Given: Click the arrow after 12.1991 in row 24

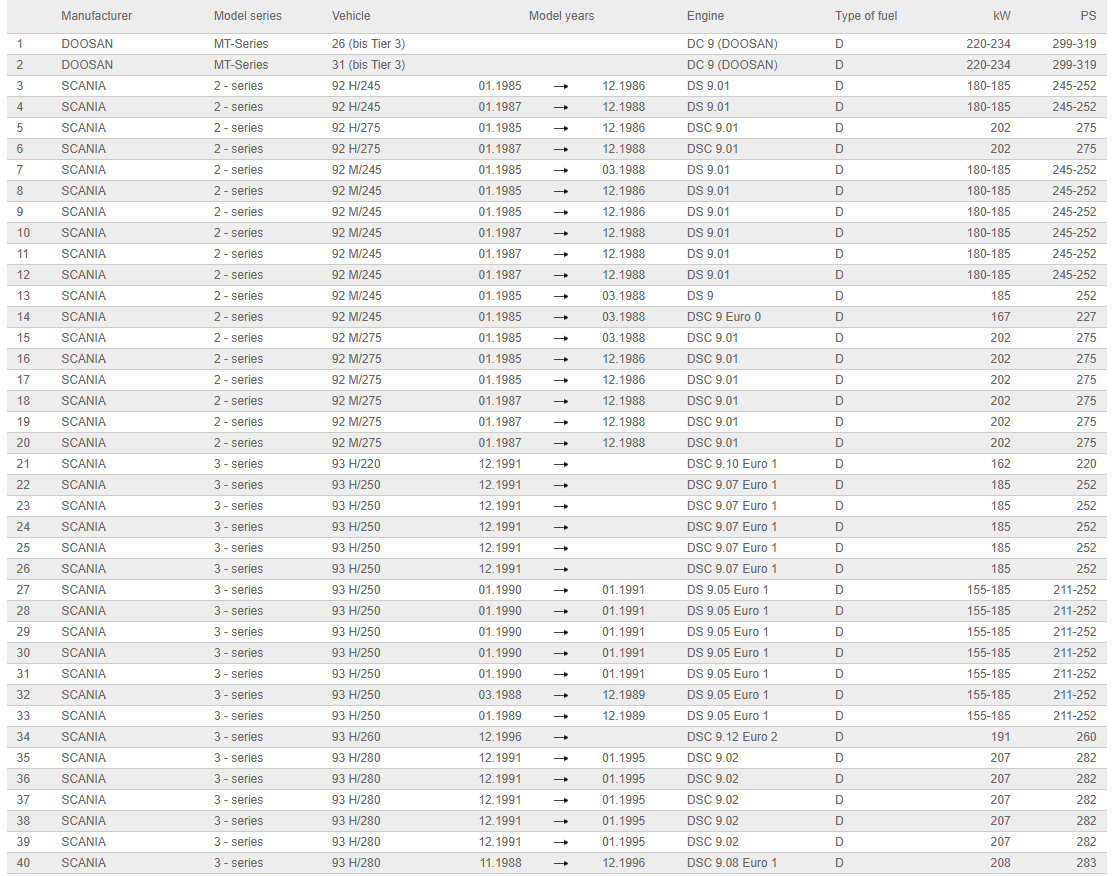Looking at the screenshot, I should point(561,527).
